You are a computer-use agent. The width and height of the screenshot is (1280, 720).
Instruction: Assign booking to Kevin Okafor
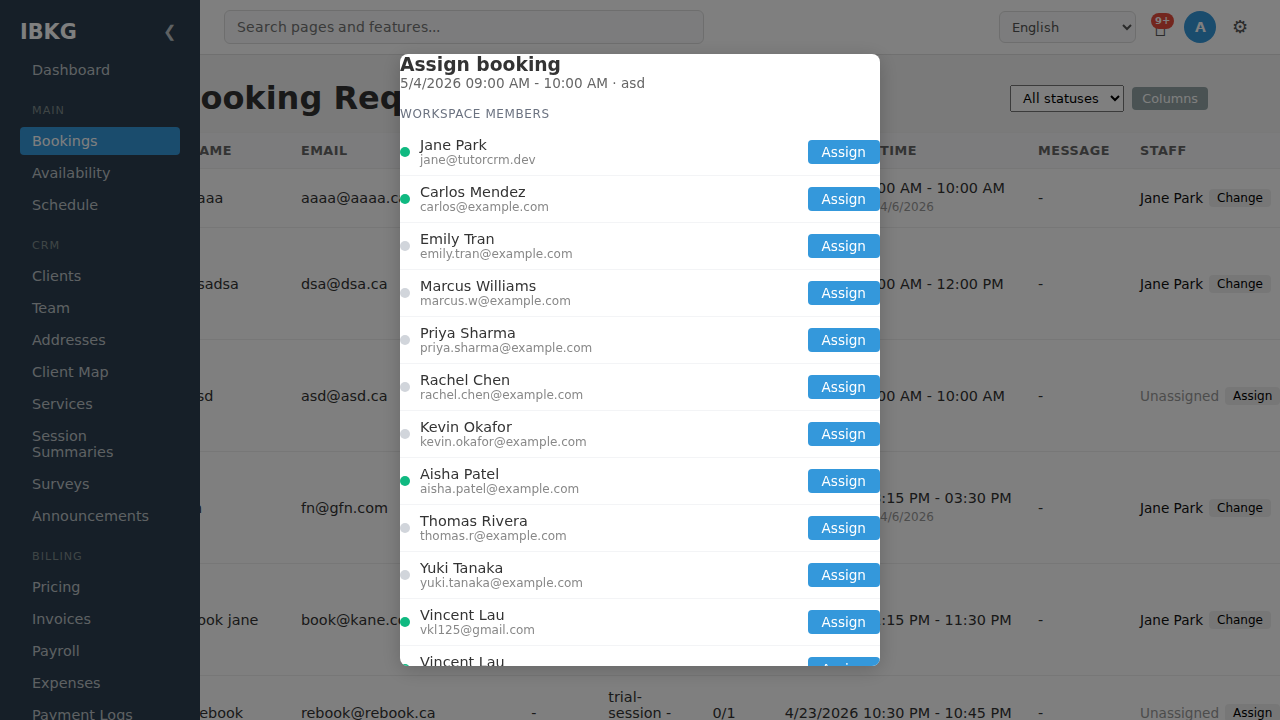[x=843, y=434]
